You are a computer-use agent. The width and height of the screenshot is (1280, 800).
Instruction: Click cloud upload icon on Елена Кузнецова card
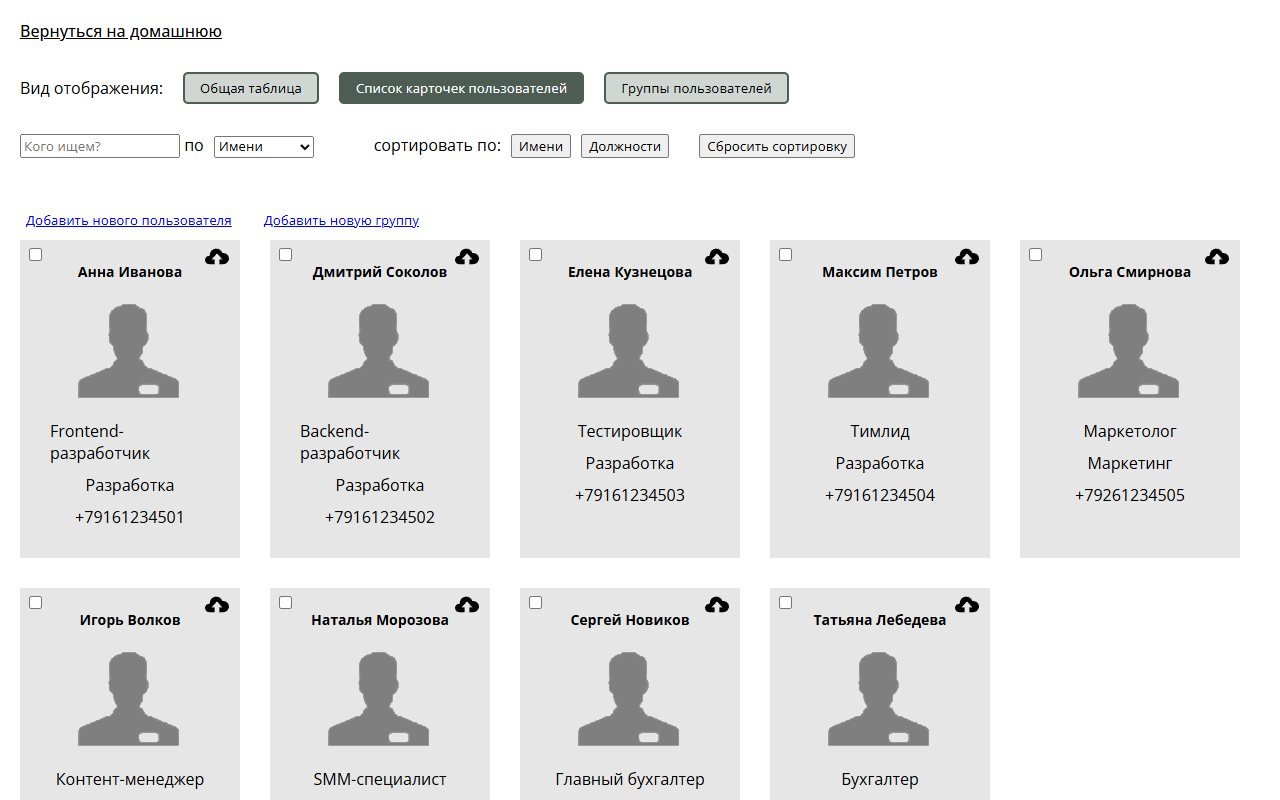coord(717,258)
